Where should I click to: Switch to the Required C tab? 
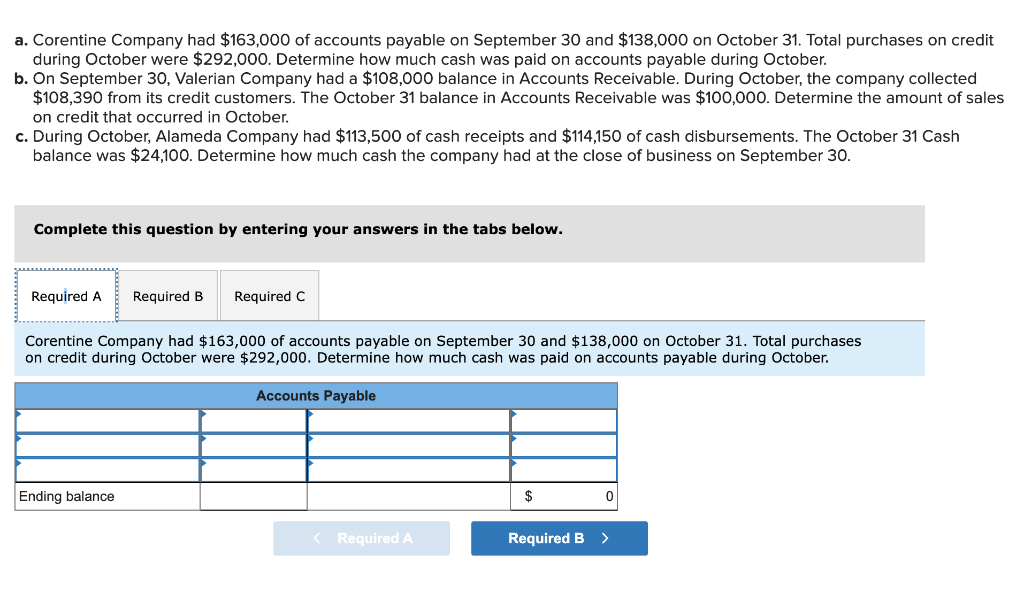pos(269,295)
